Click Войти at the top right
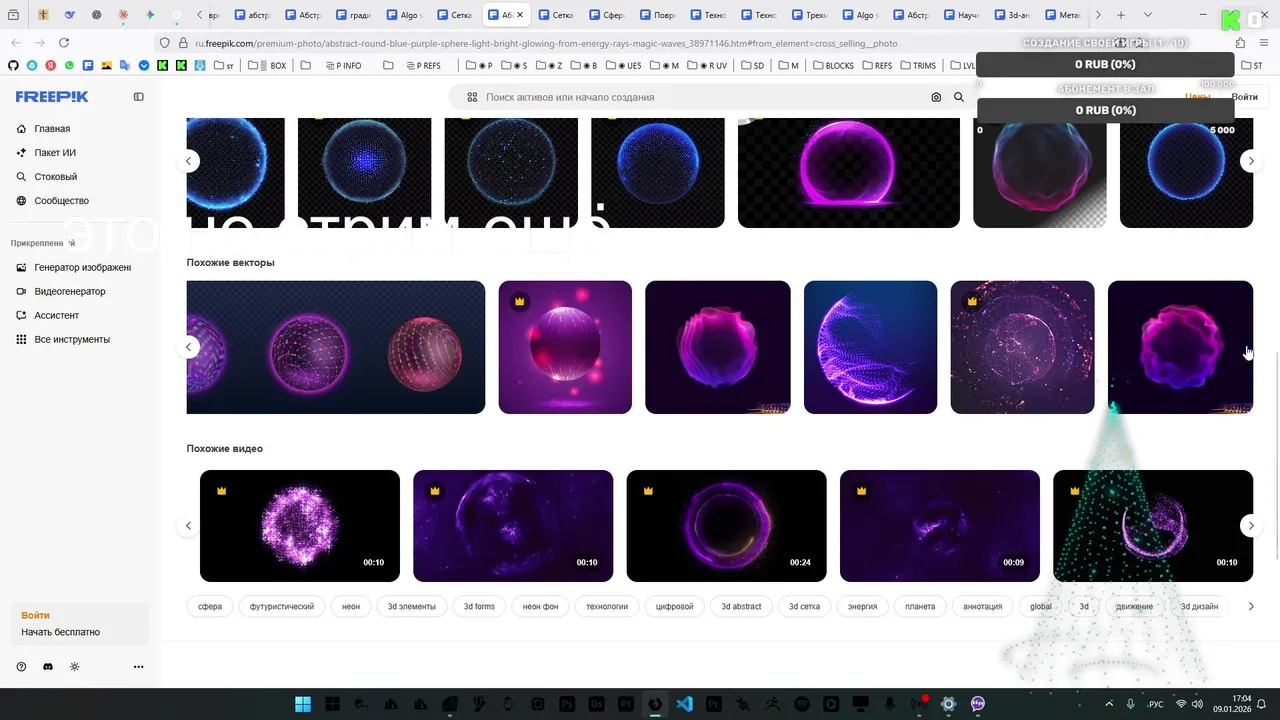The width and height of the screenshot is (1280, 720). coord(1245,97)
